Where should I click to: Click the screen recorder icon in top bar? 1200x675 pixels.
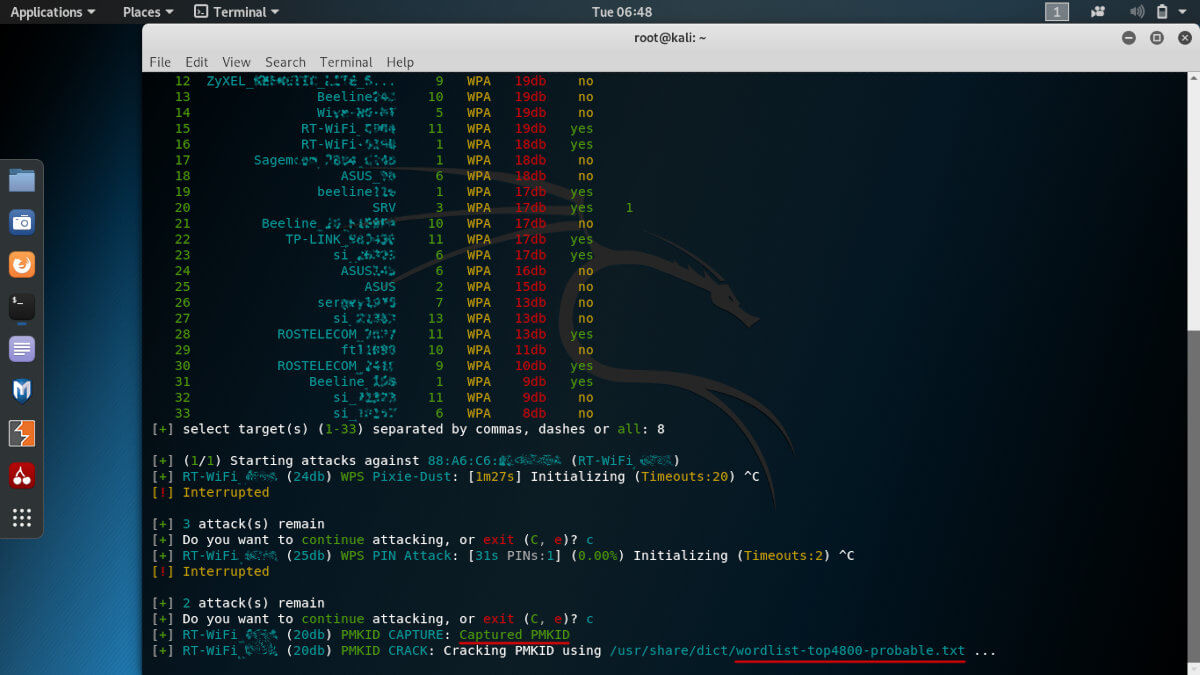coord(1099,12)
